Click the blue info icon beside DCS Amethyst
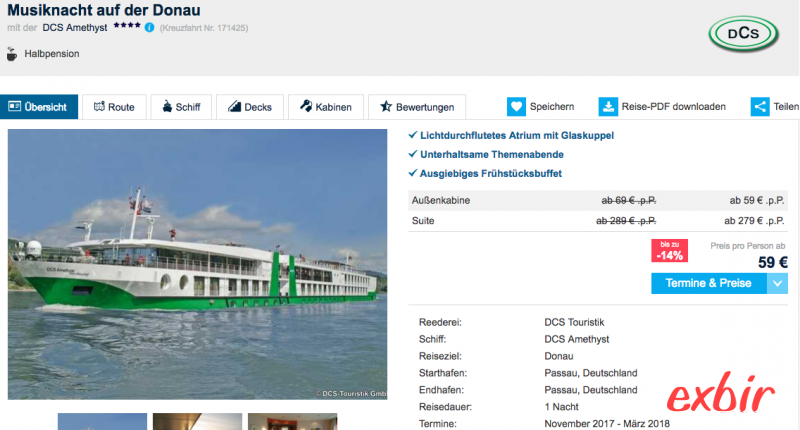Image resolution: width=800 pixels, height=430 pixels. tap(149, 28)
